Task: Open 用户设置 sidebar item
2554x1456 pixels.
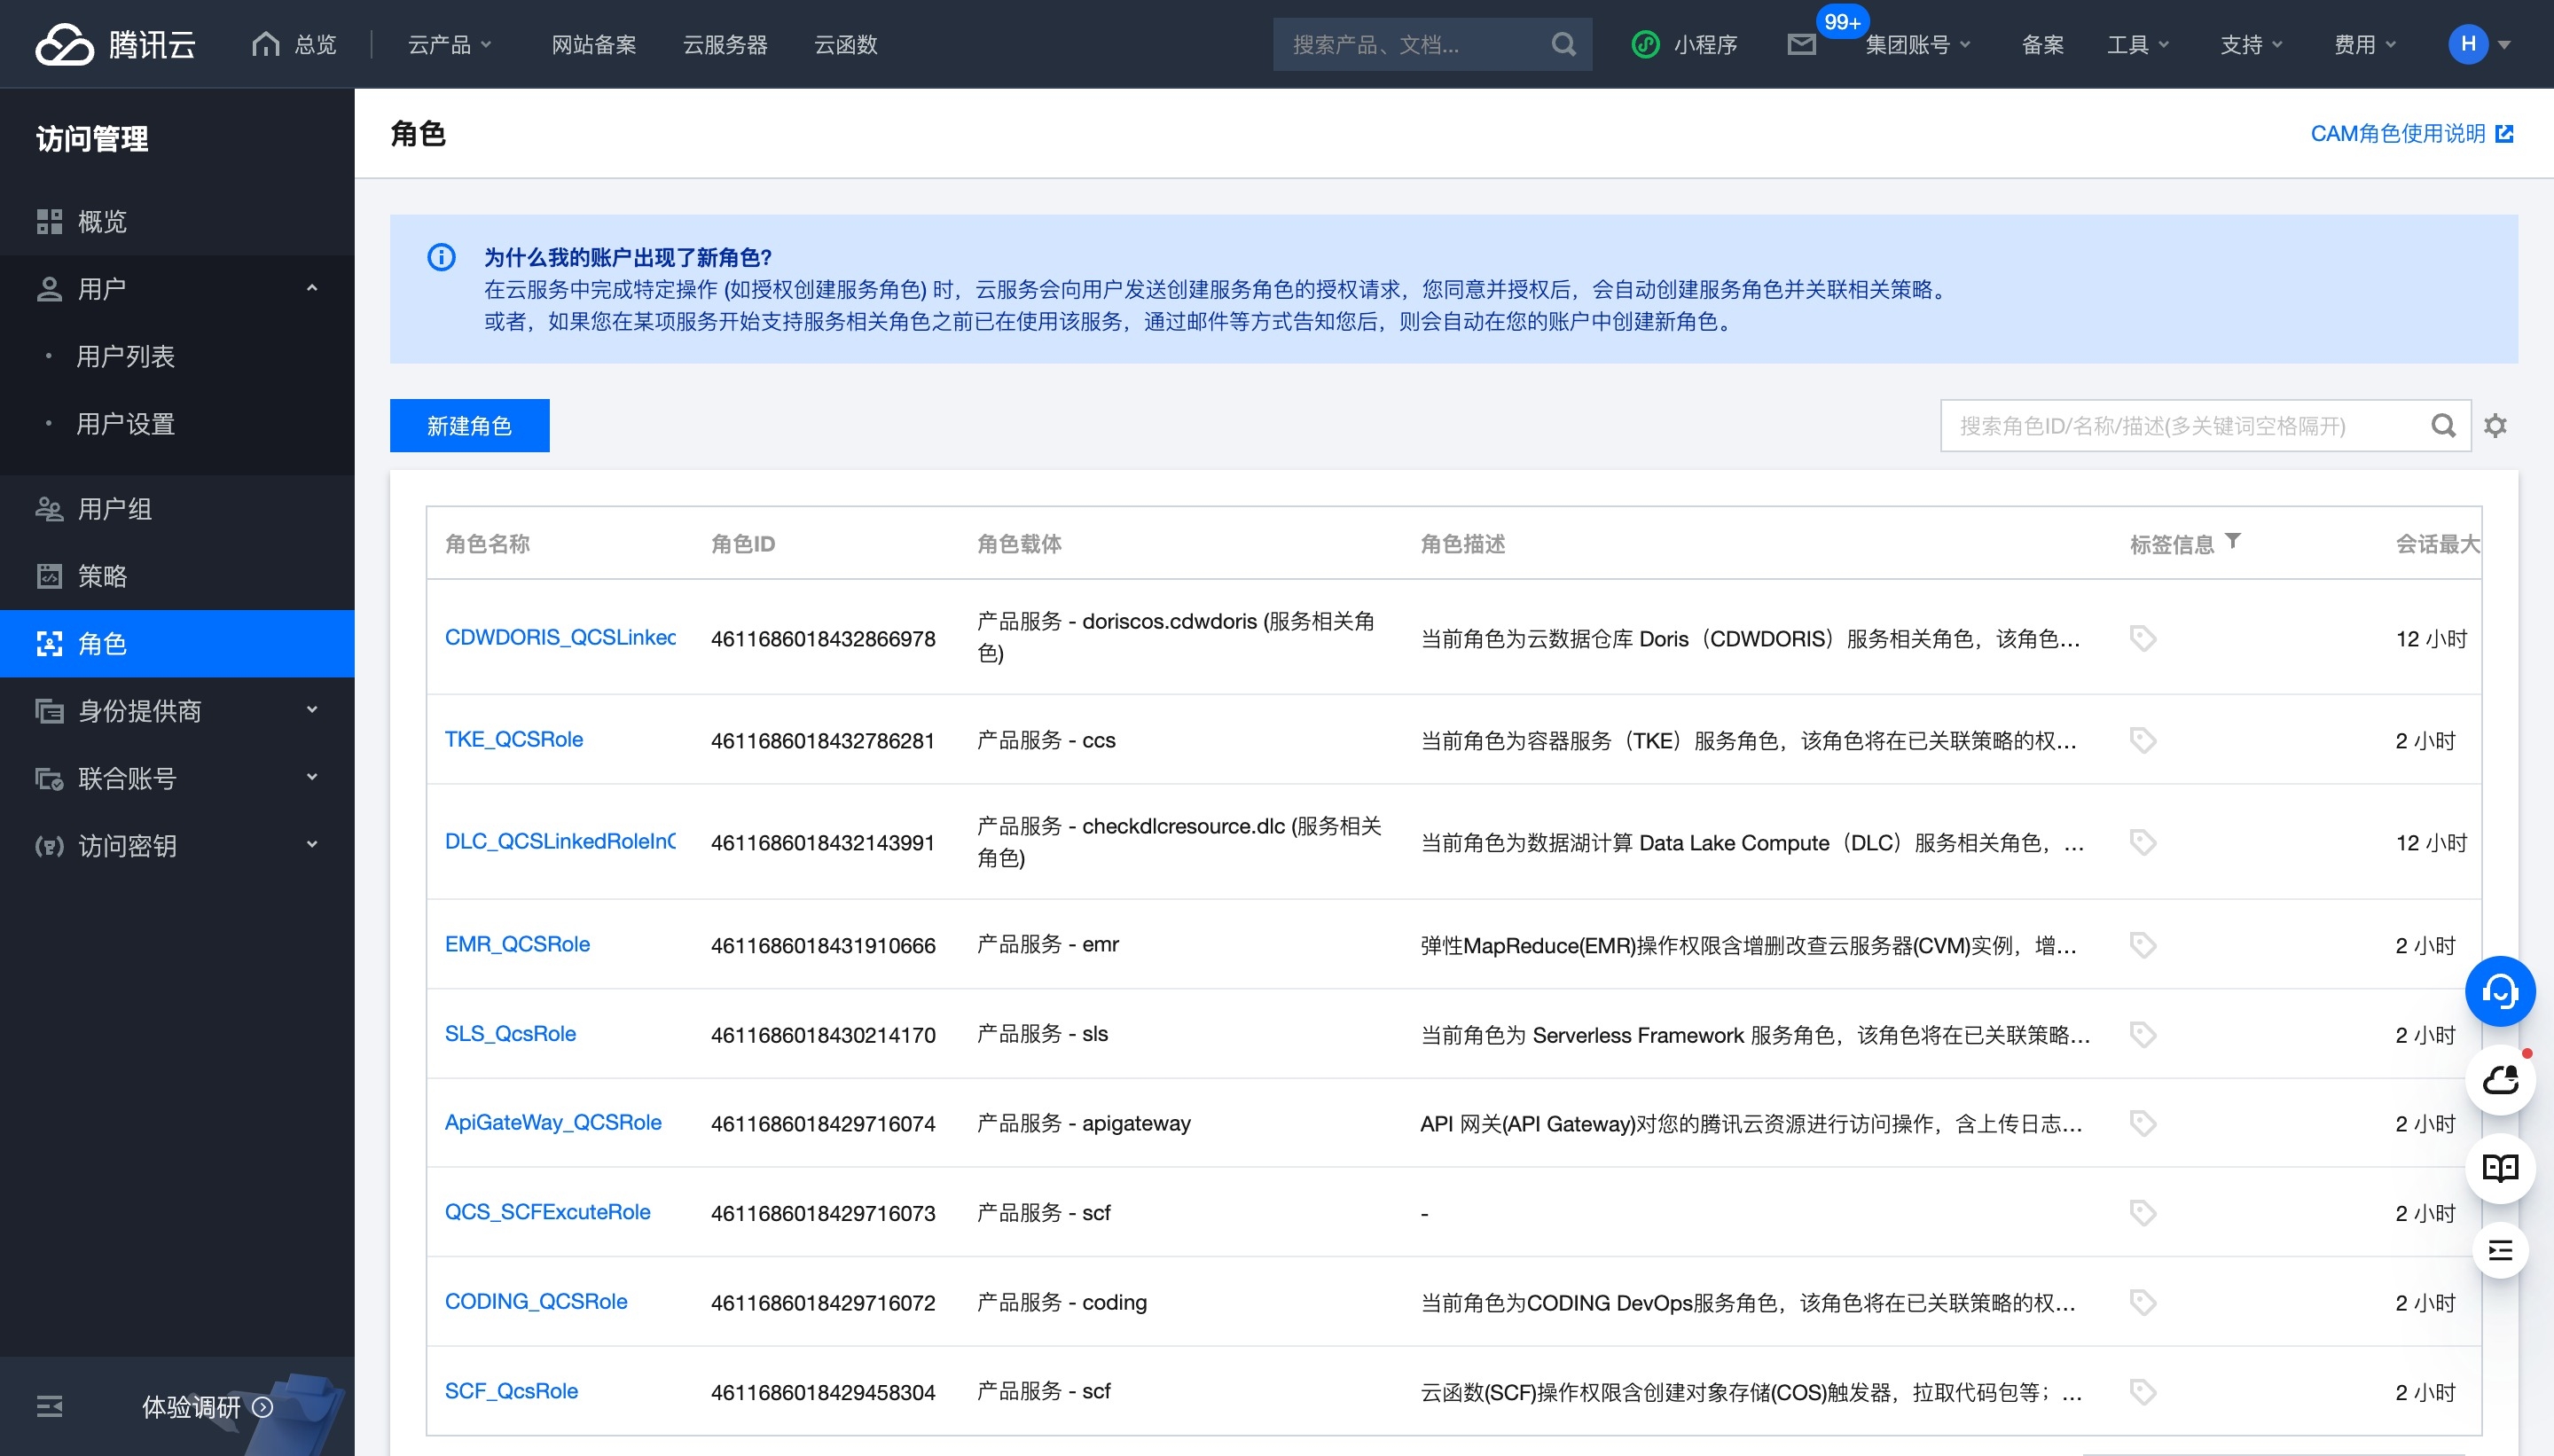Action: click(177, 424)
